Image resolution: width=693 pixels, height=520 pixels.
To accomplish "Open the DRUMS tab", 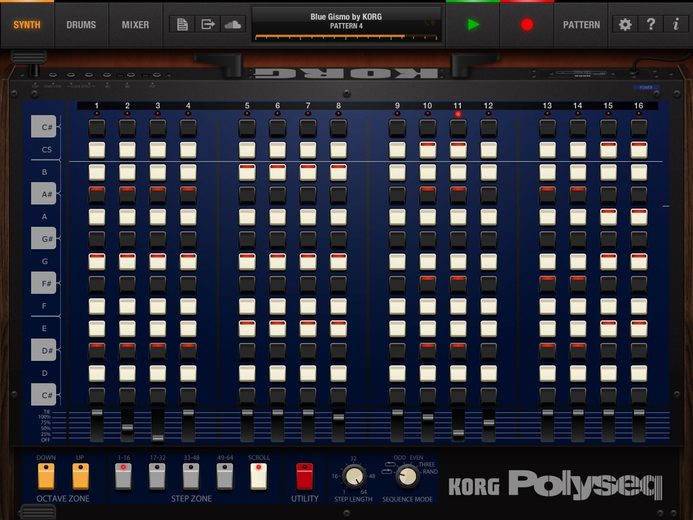I will tap(81, 25).
